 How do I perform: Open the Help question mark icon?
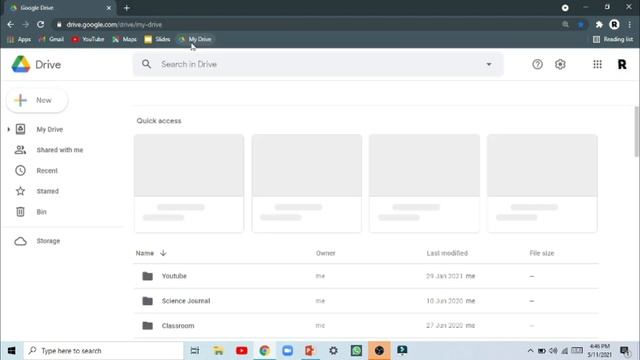tap(537, 64)
